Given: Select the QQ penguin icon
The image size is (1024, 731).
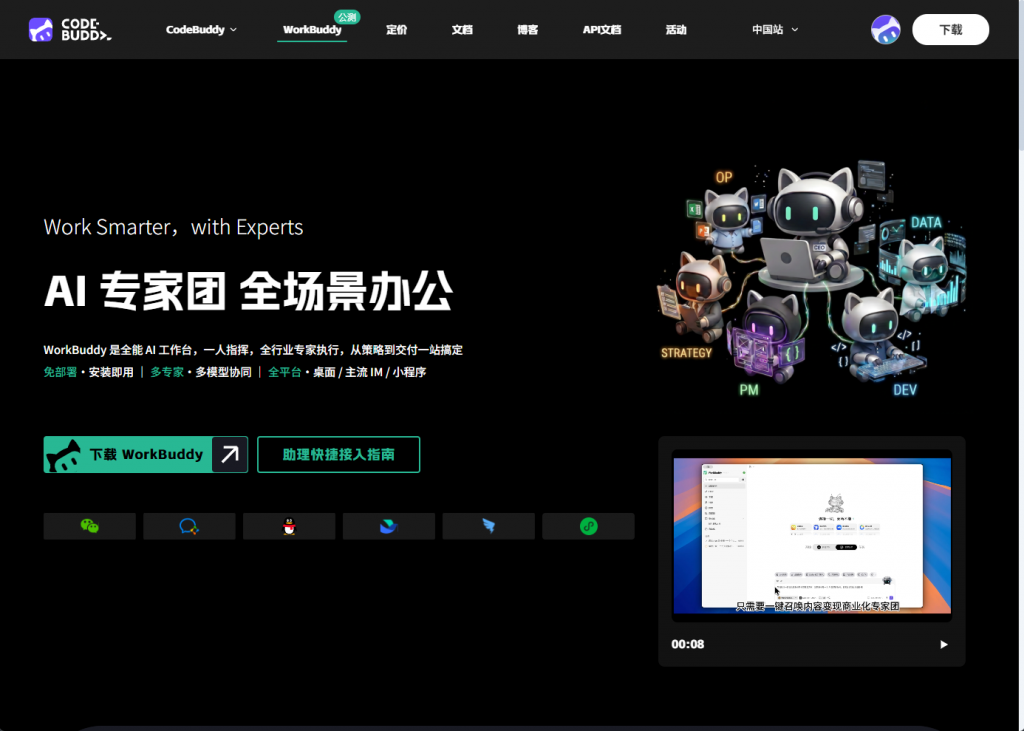Looking at the screenshot, I should tap(289, 526).
